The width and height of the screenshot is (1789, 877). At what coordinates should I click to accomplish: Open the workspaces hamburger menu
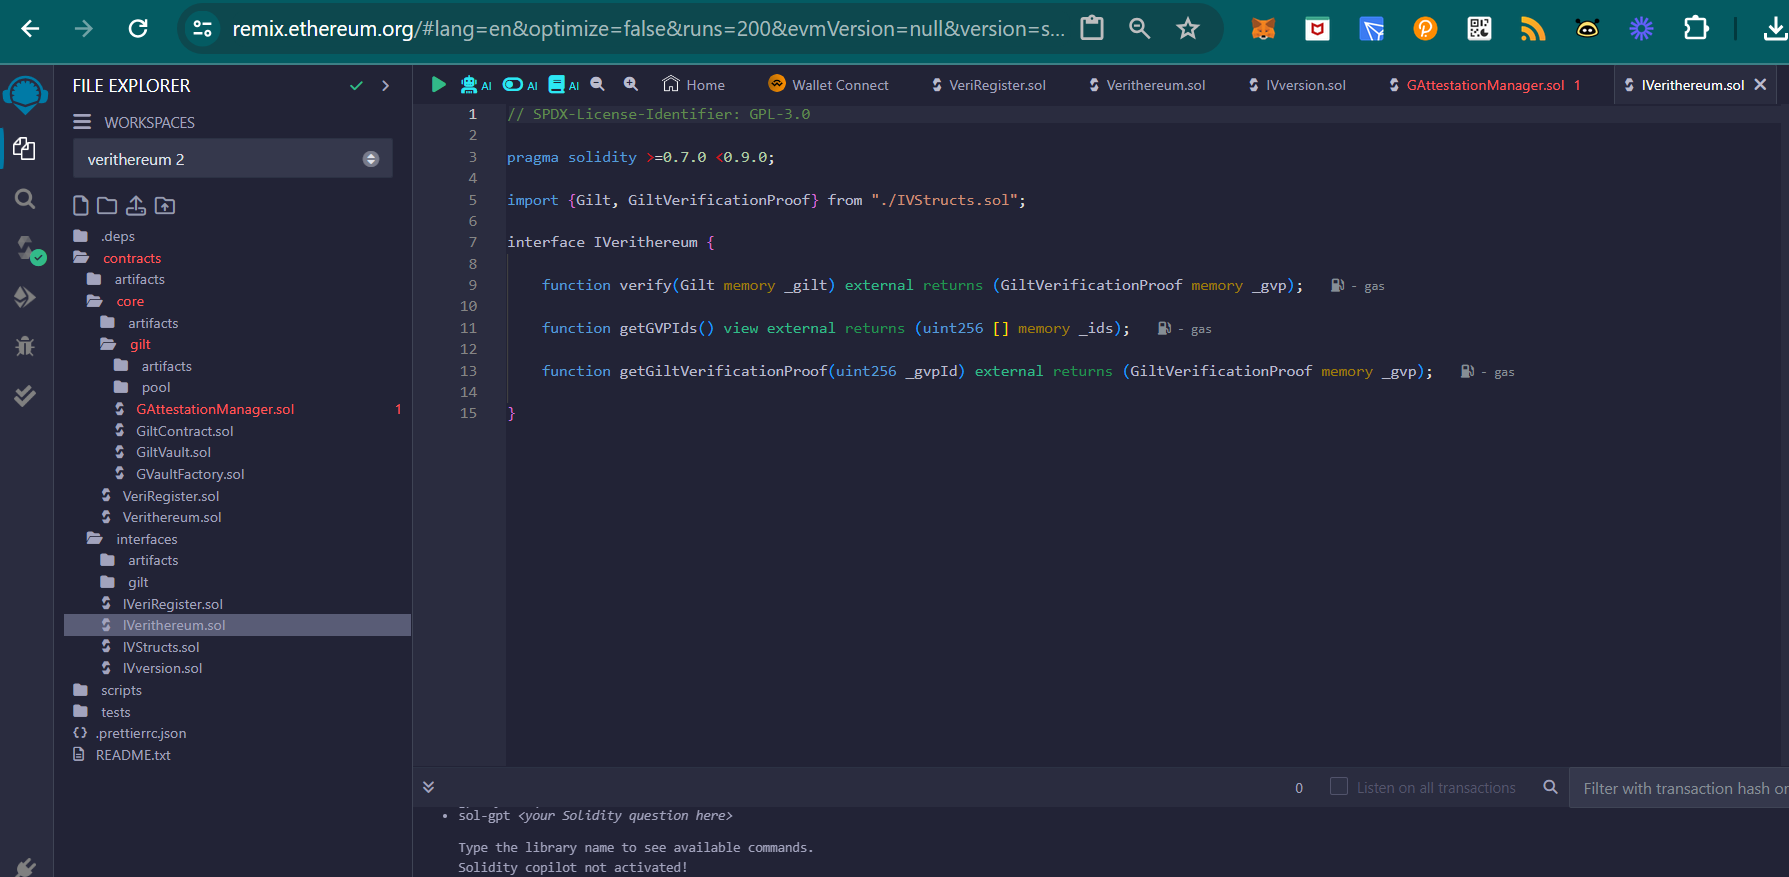(x=82, y=122)
